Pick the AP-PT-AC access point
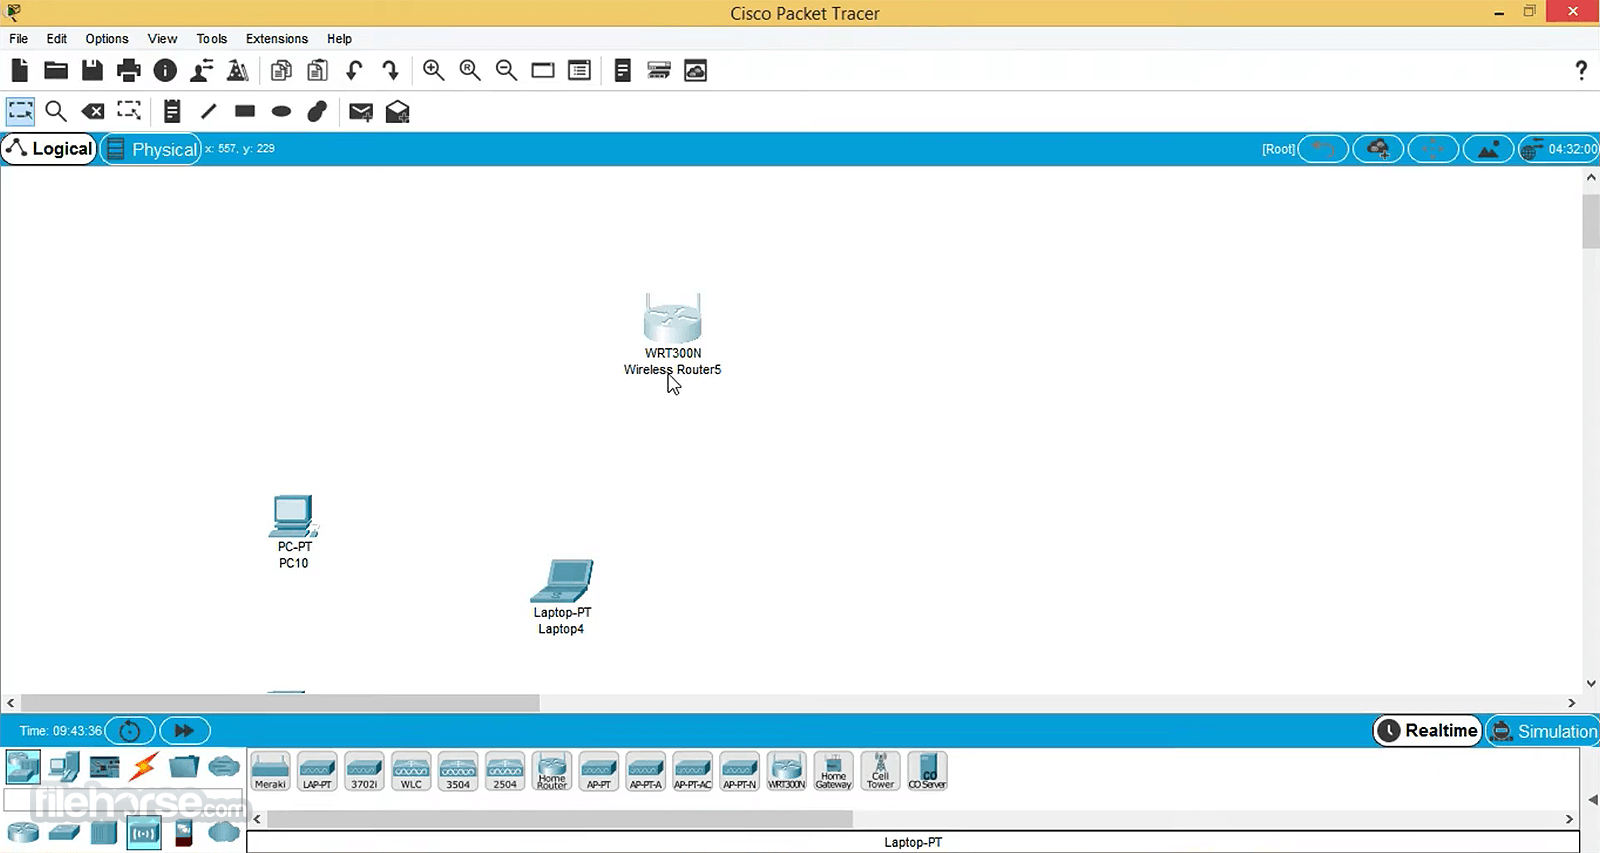The width and height of the screenshot is (1600, 853). [x=693, y=771]
